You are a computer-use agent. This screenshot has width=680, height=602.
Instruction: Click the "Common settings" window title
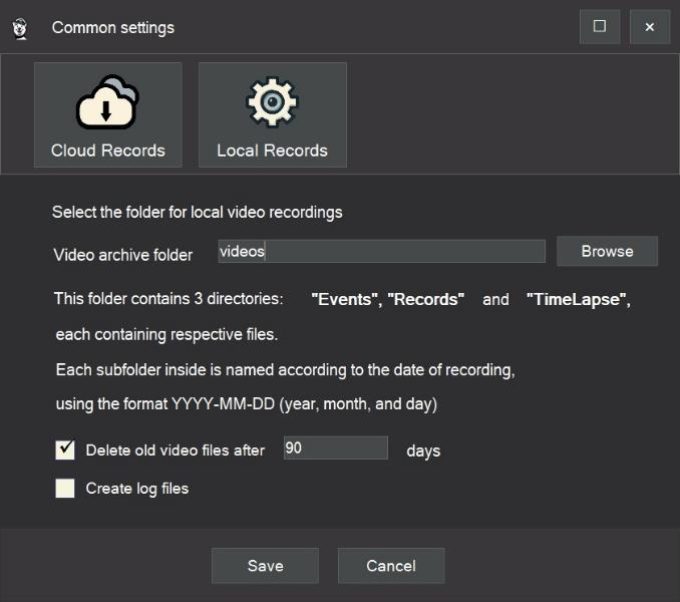point(113,27)
